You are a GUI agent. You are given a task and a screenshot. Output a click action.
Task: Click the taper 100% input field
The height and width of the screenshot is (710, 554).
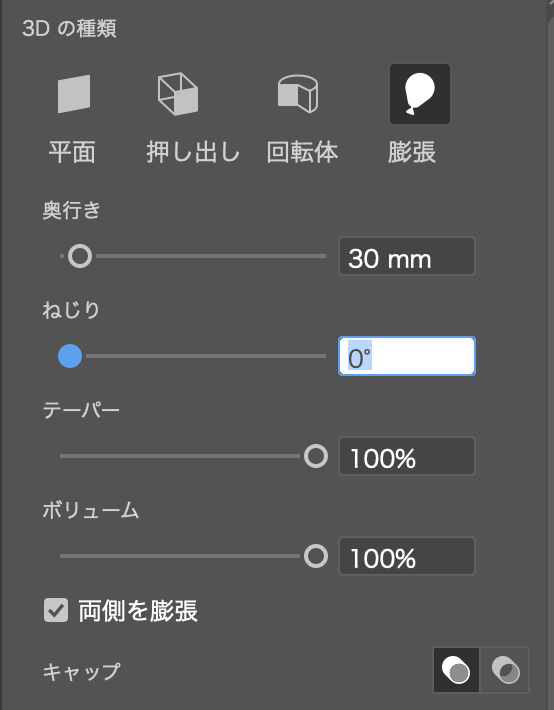[x=407, y=456]
